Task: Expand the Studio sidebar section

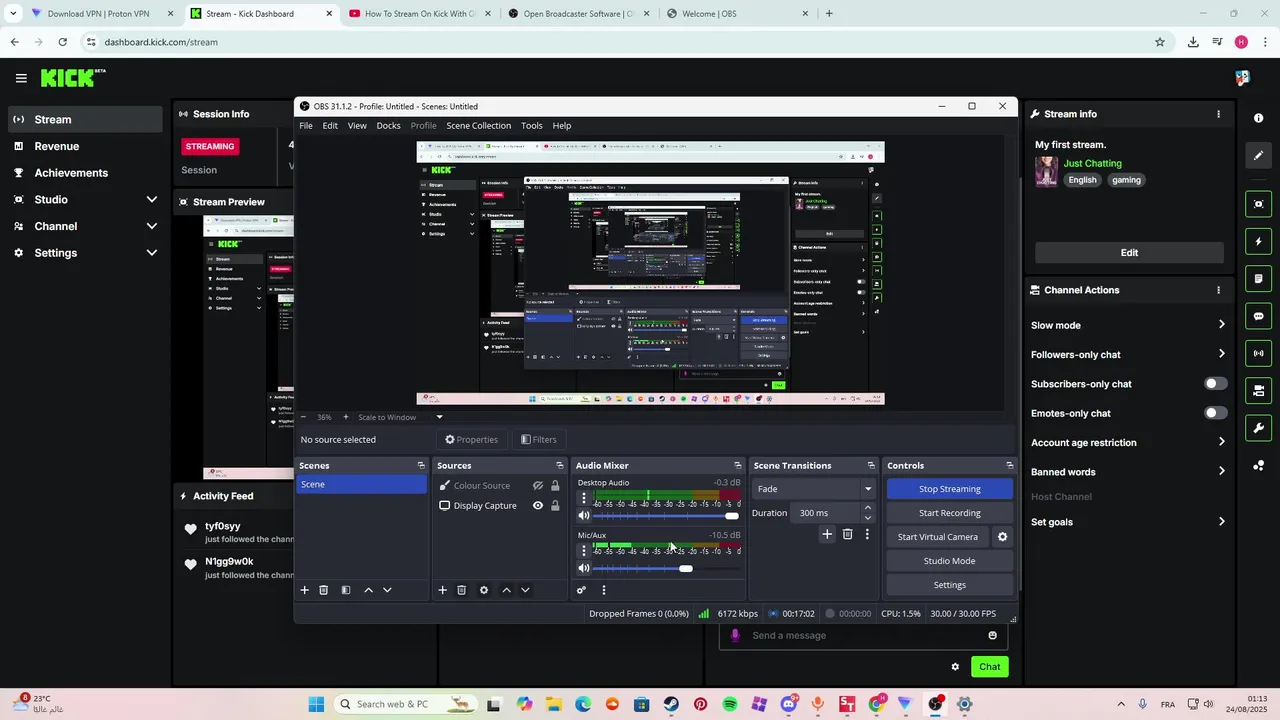Action: [x=152, y=200]
